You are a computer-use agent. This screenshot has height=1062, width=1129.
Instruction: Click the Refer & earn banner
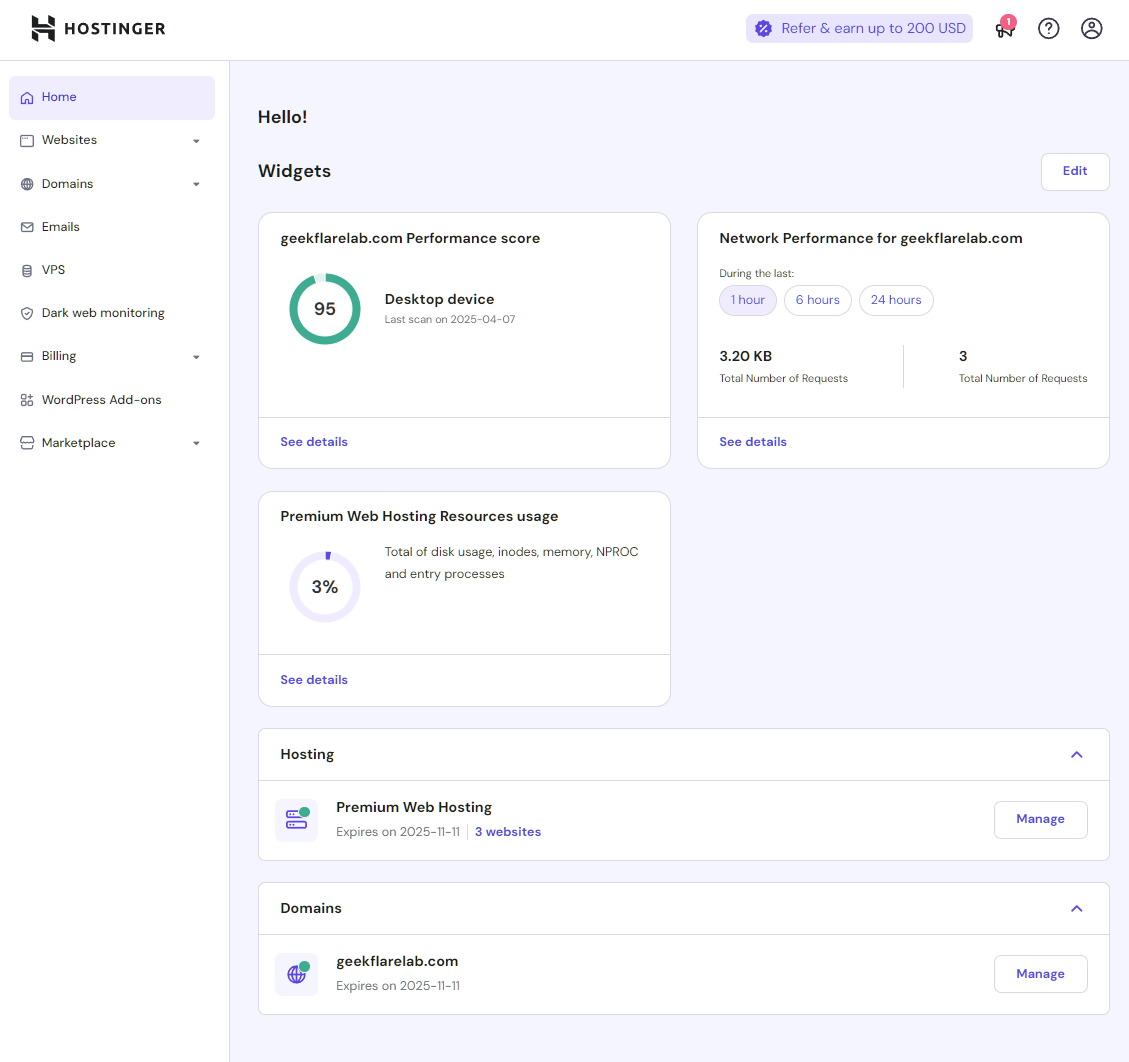coord(859,28)
